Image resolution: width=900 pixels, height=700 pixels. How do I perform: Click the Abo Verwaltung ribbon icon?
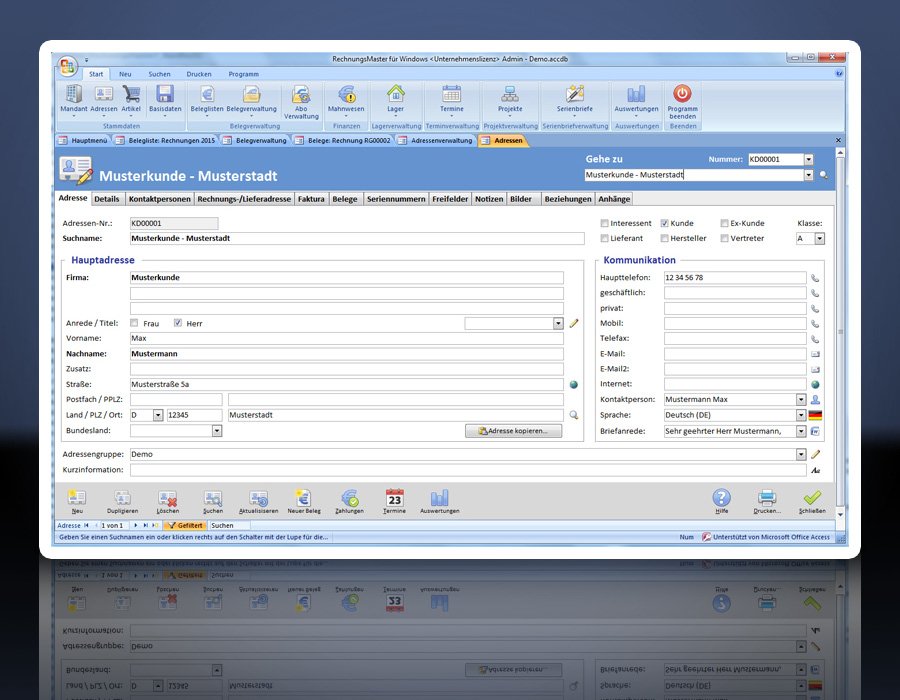(301, 96)
